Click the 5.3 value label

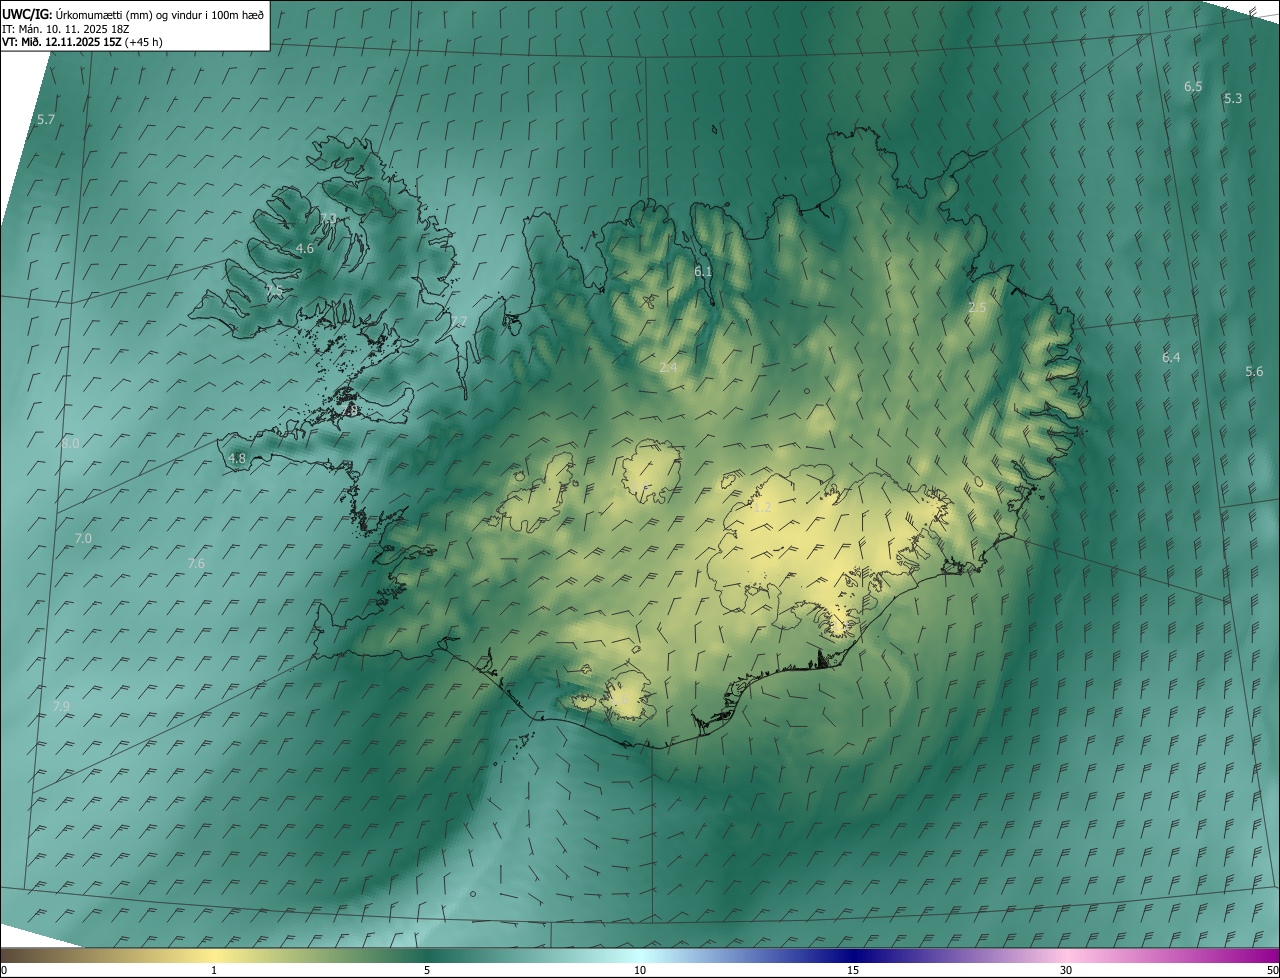click(x=1233, y=98)
